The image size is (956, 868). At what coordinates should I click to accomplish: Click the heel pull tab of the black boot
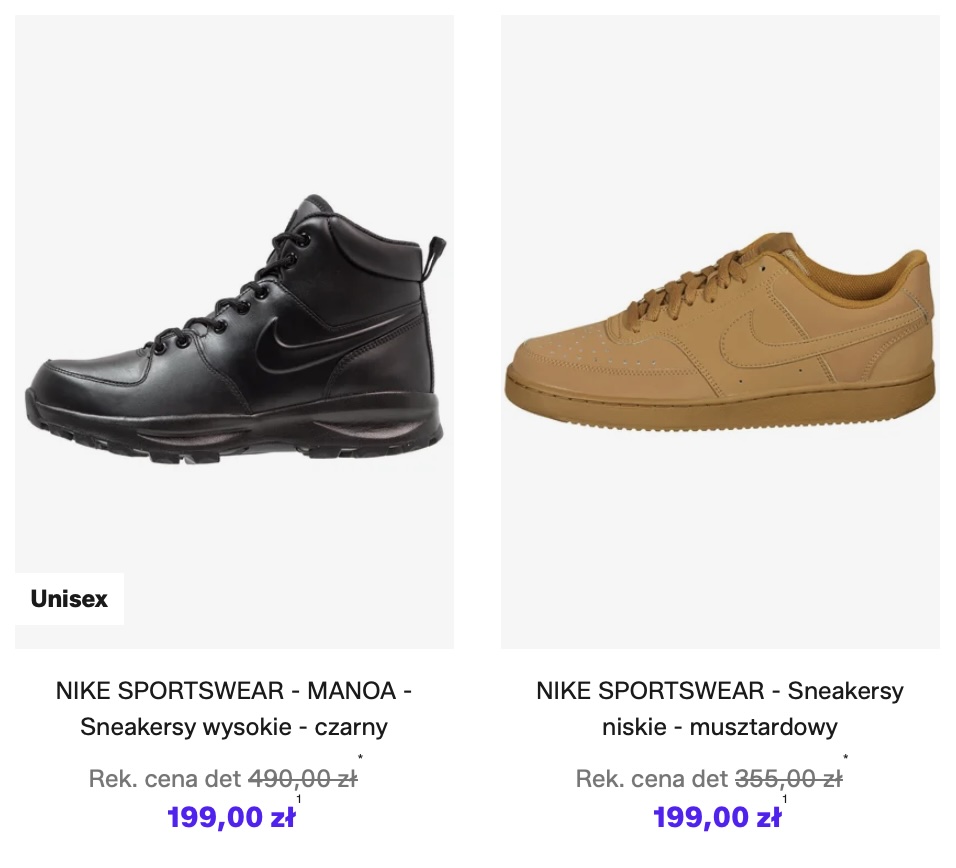(436, 248)
